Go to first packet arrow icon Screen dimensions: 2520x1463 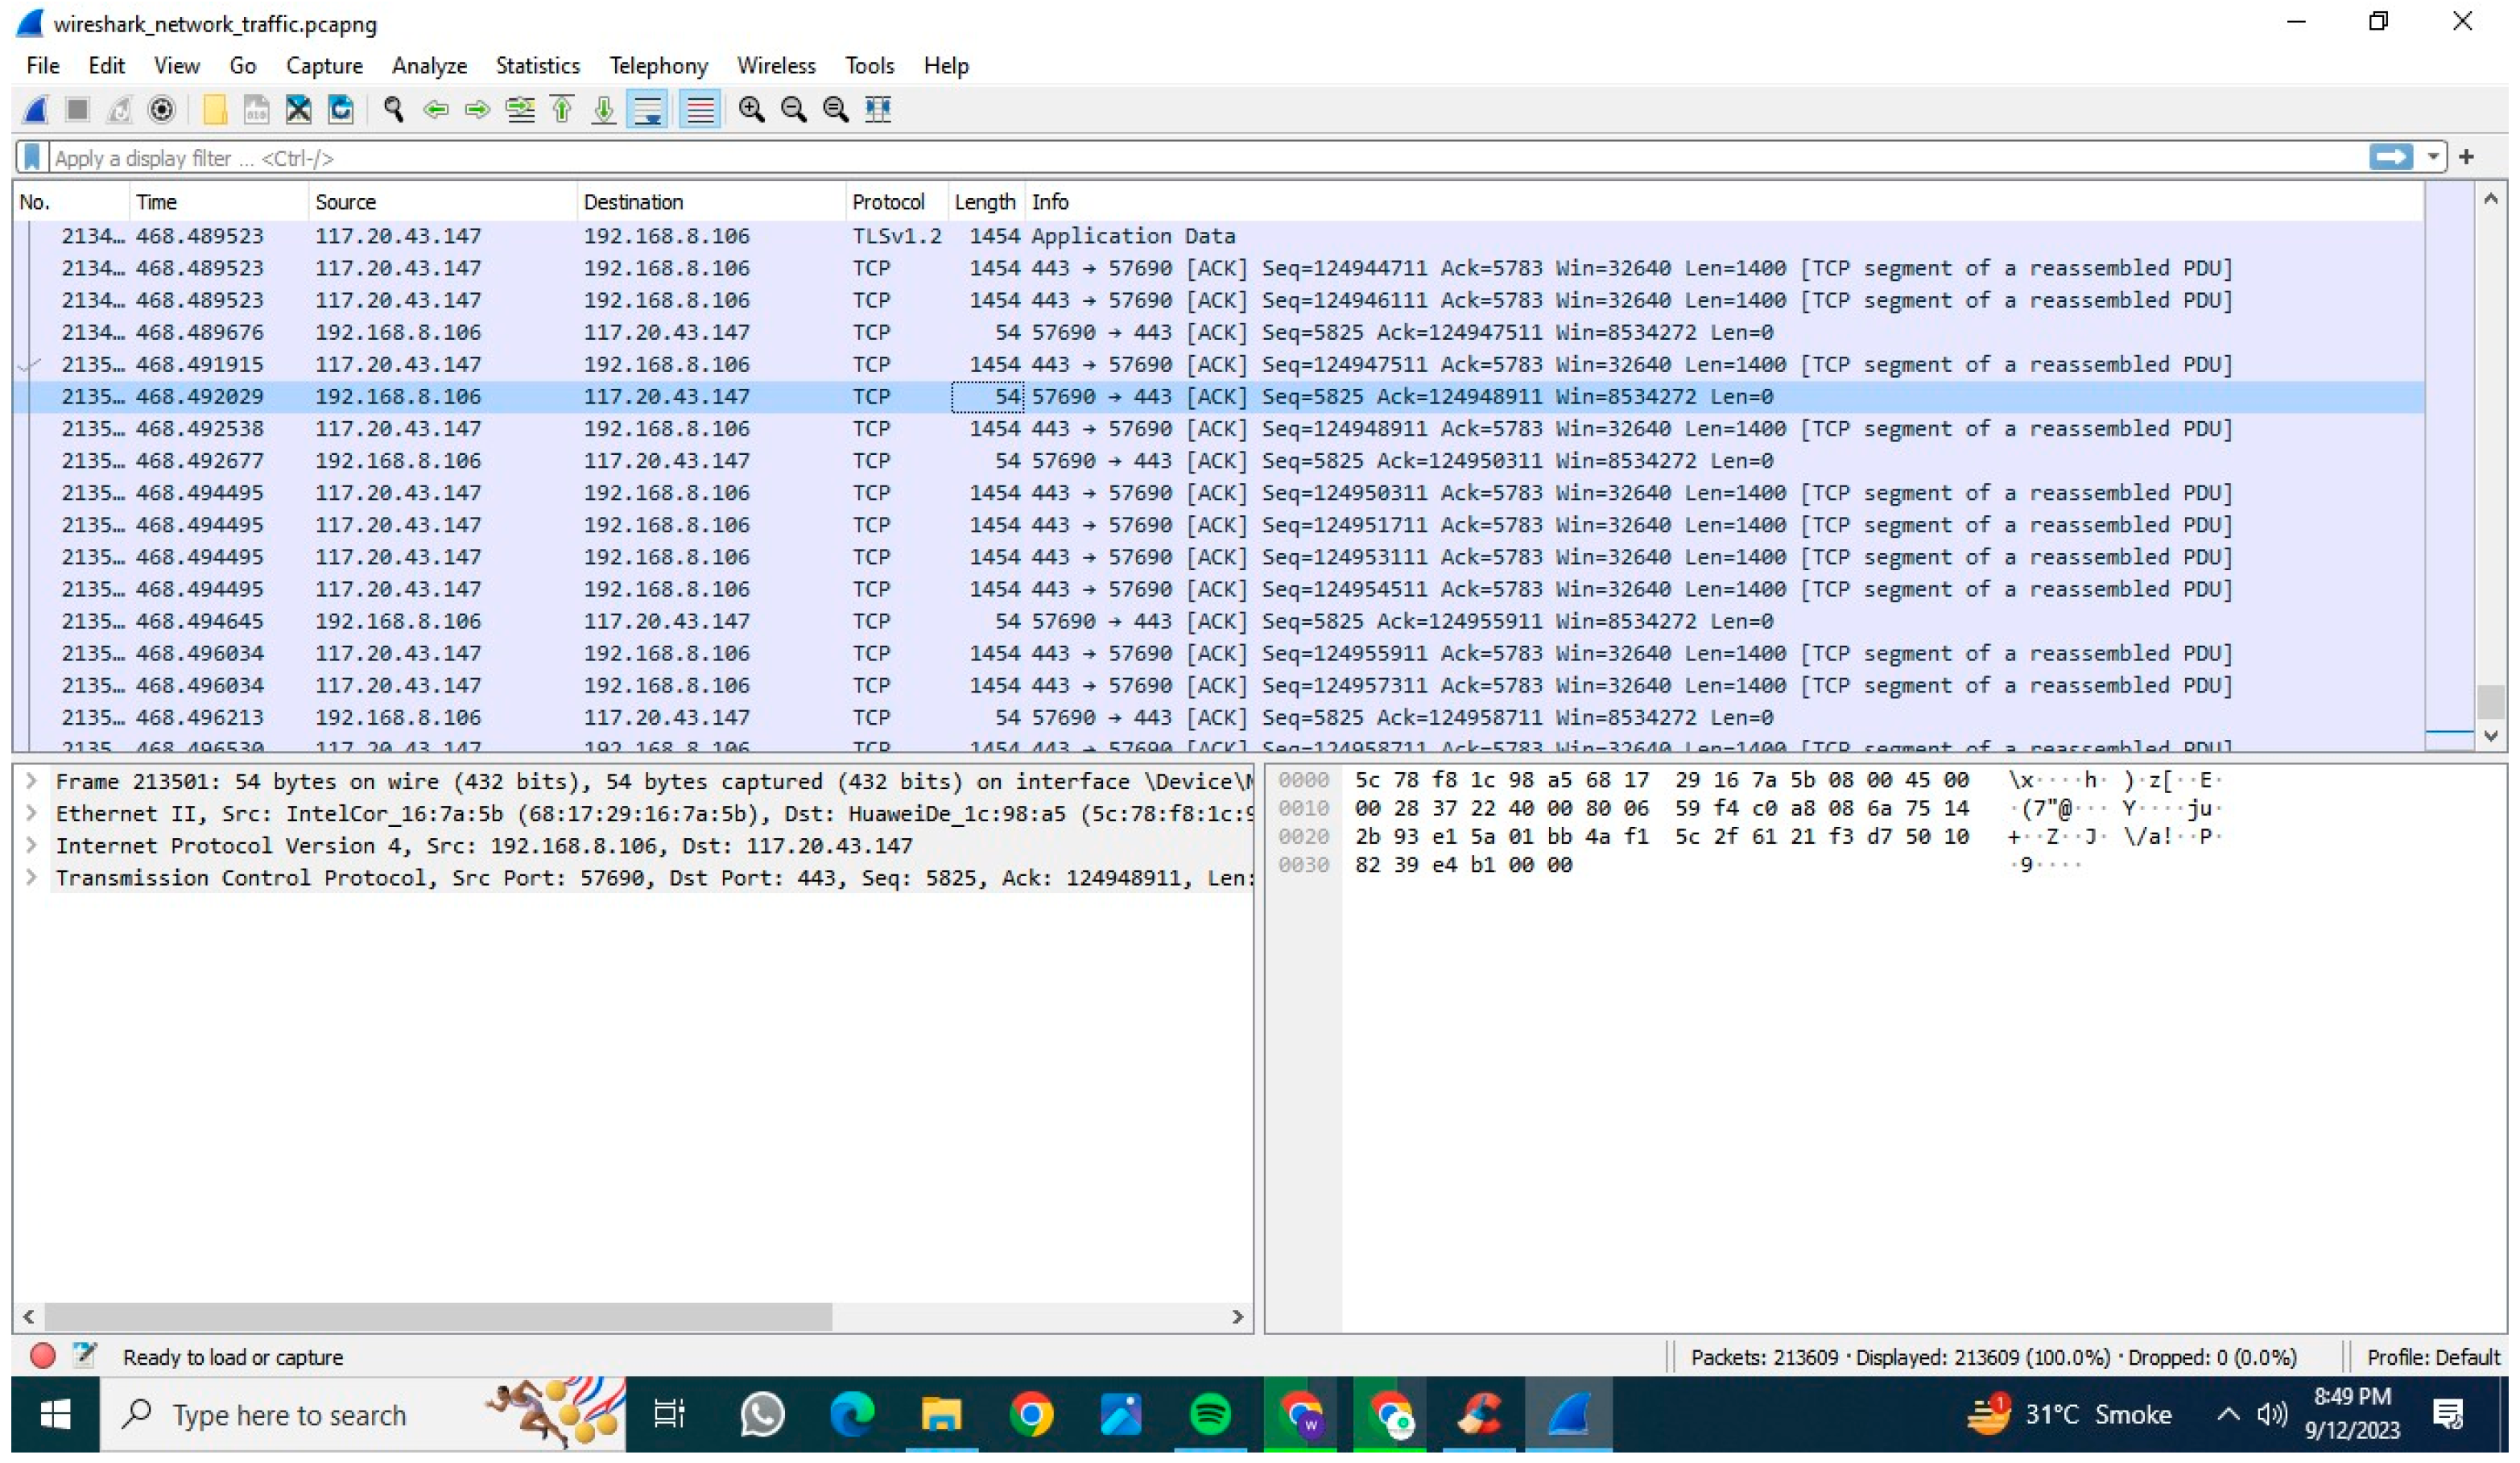(562, 109)
